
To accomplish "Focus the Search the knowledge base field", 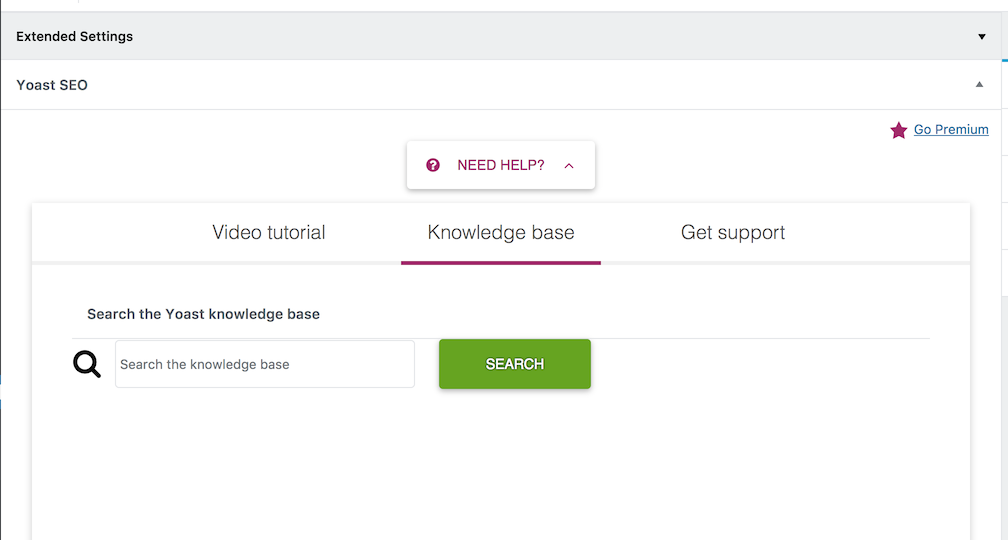I will click(x=264, y=364).
